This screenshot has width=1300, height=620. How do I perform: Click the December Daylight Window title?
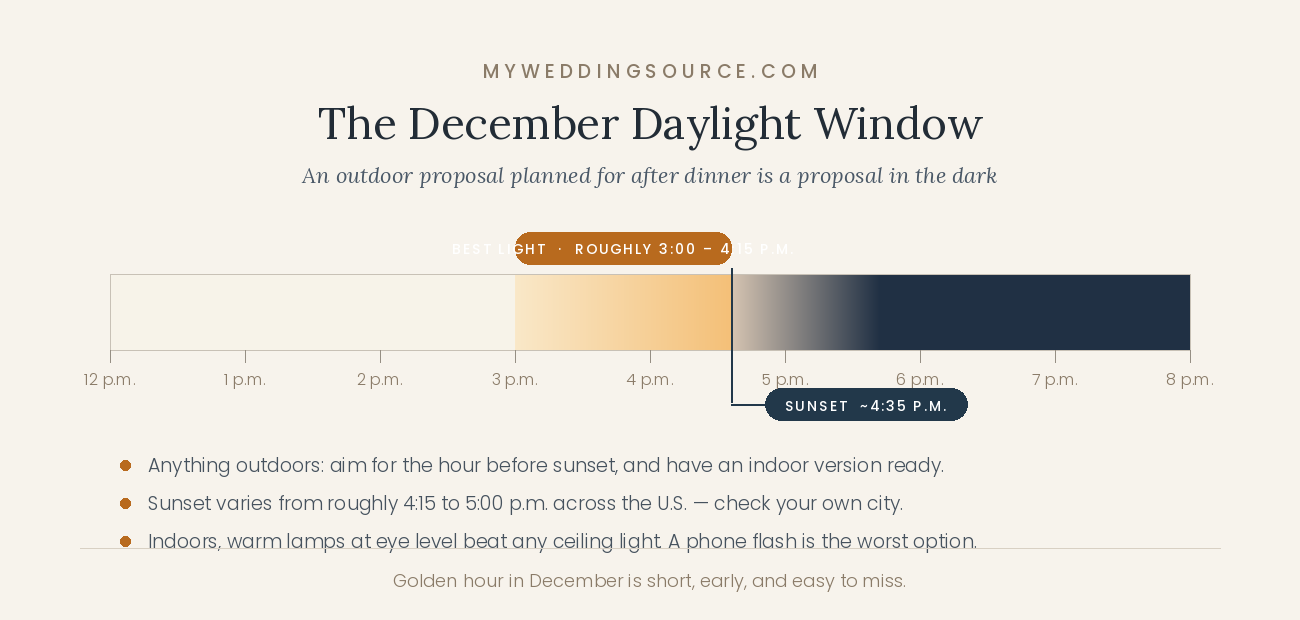click(650, 124)
